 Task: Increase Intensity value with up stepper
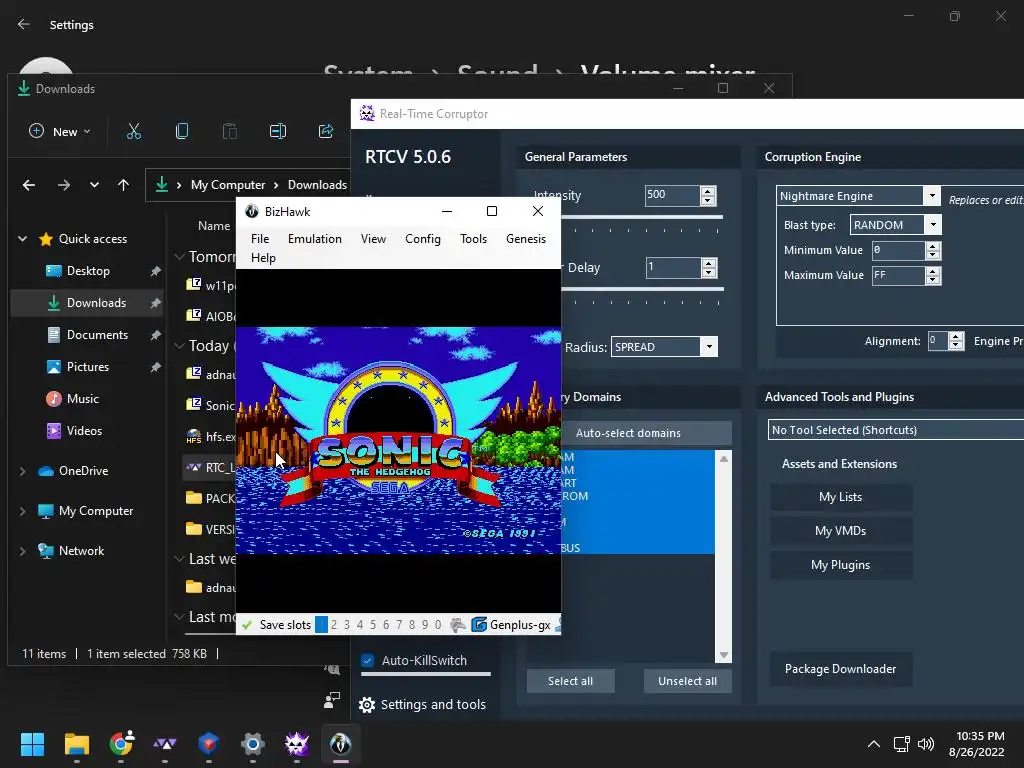point(708,191)
